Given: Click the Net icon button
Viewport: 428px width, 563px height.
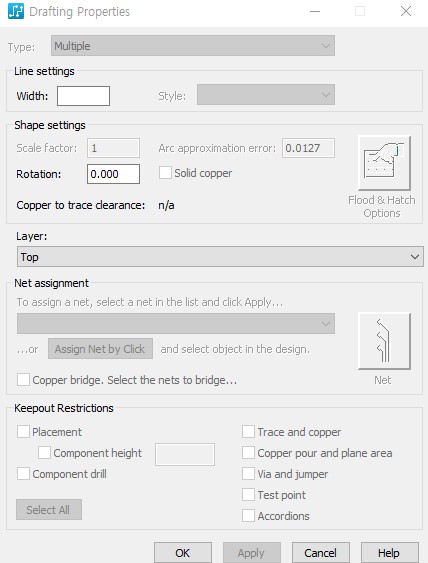Looking at the screenshot, I should 384,340.
